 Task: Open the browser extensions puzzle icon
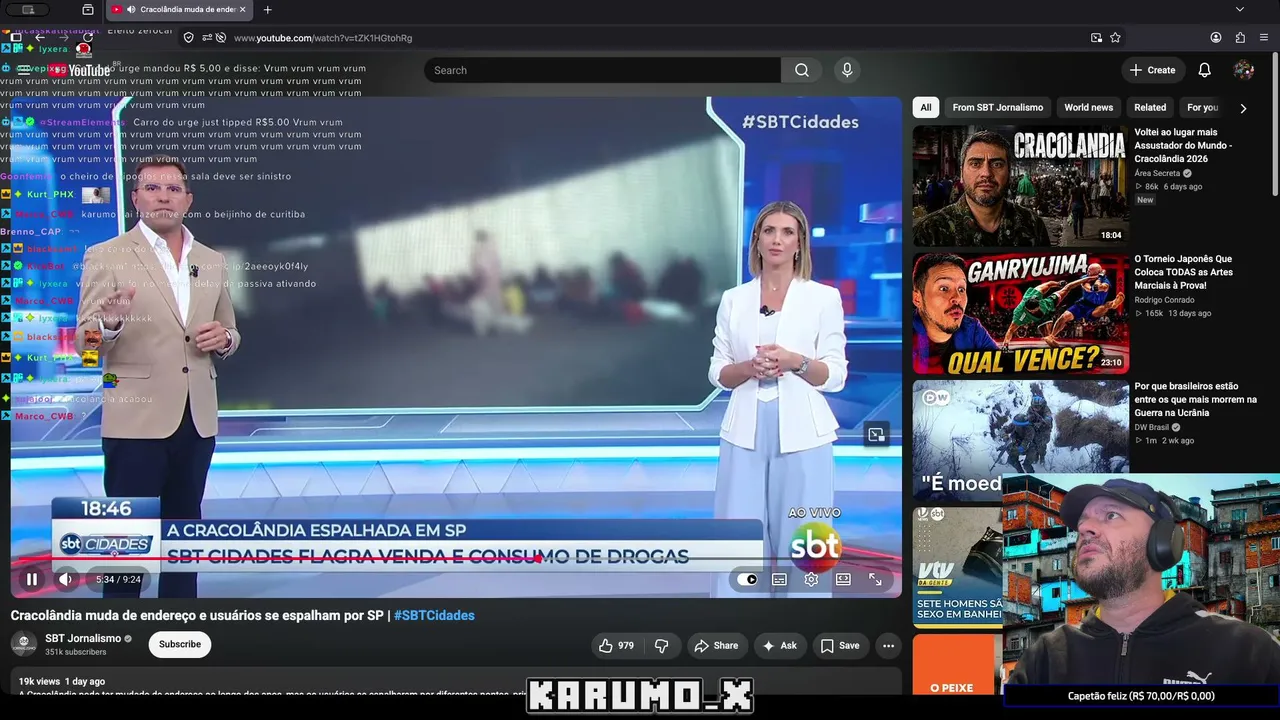click(x=1240, y=38)
